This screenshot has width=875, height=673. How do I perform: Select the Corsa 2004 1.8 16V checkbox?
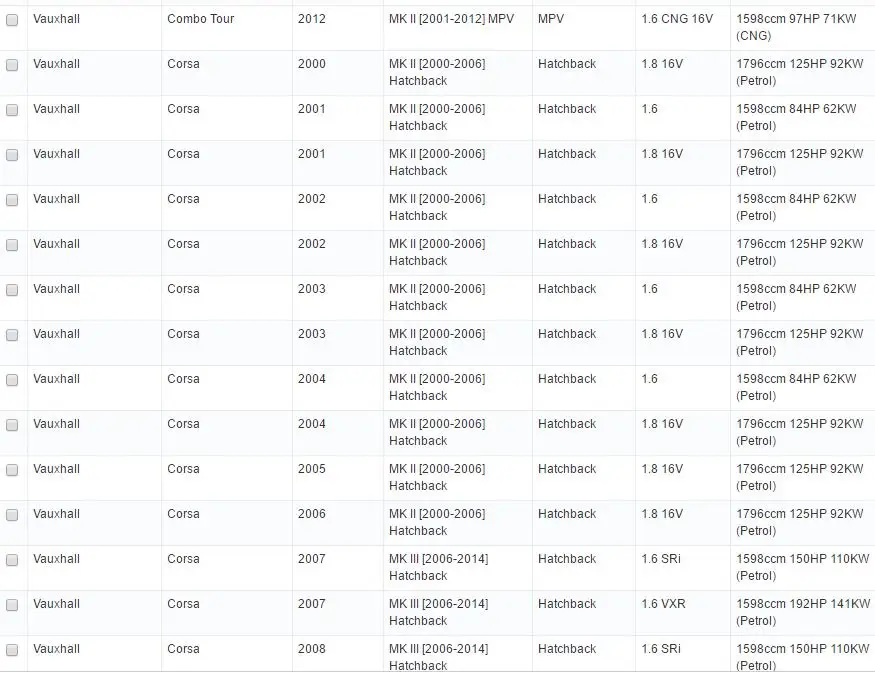12,425
